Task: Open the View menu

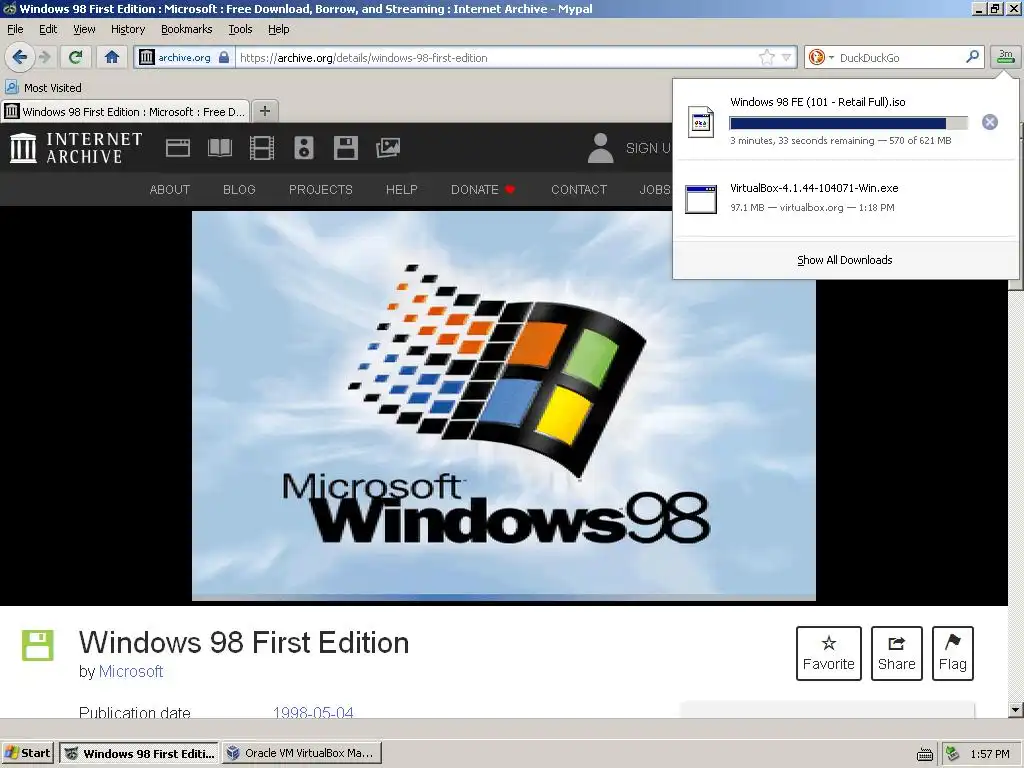Action: pyautogui.click(x=84, y=29)
